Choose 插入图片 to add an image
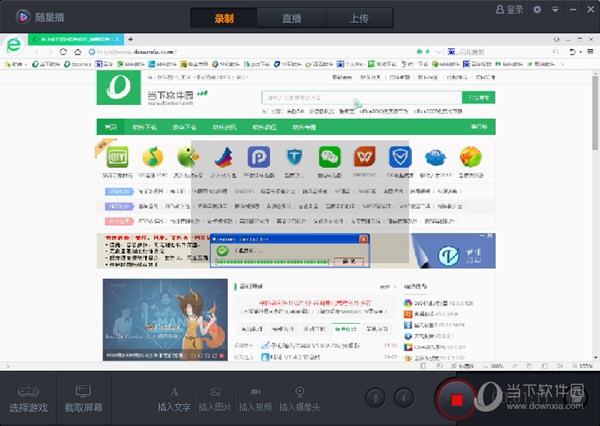This screenshot has height=426, width=600. point(215,399)
